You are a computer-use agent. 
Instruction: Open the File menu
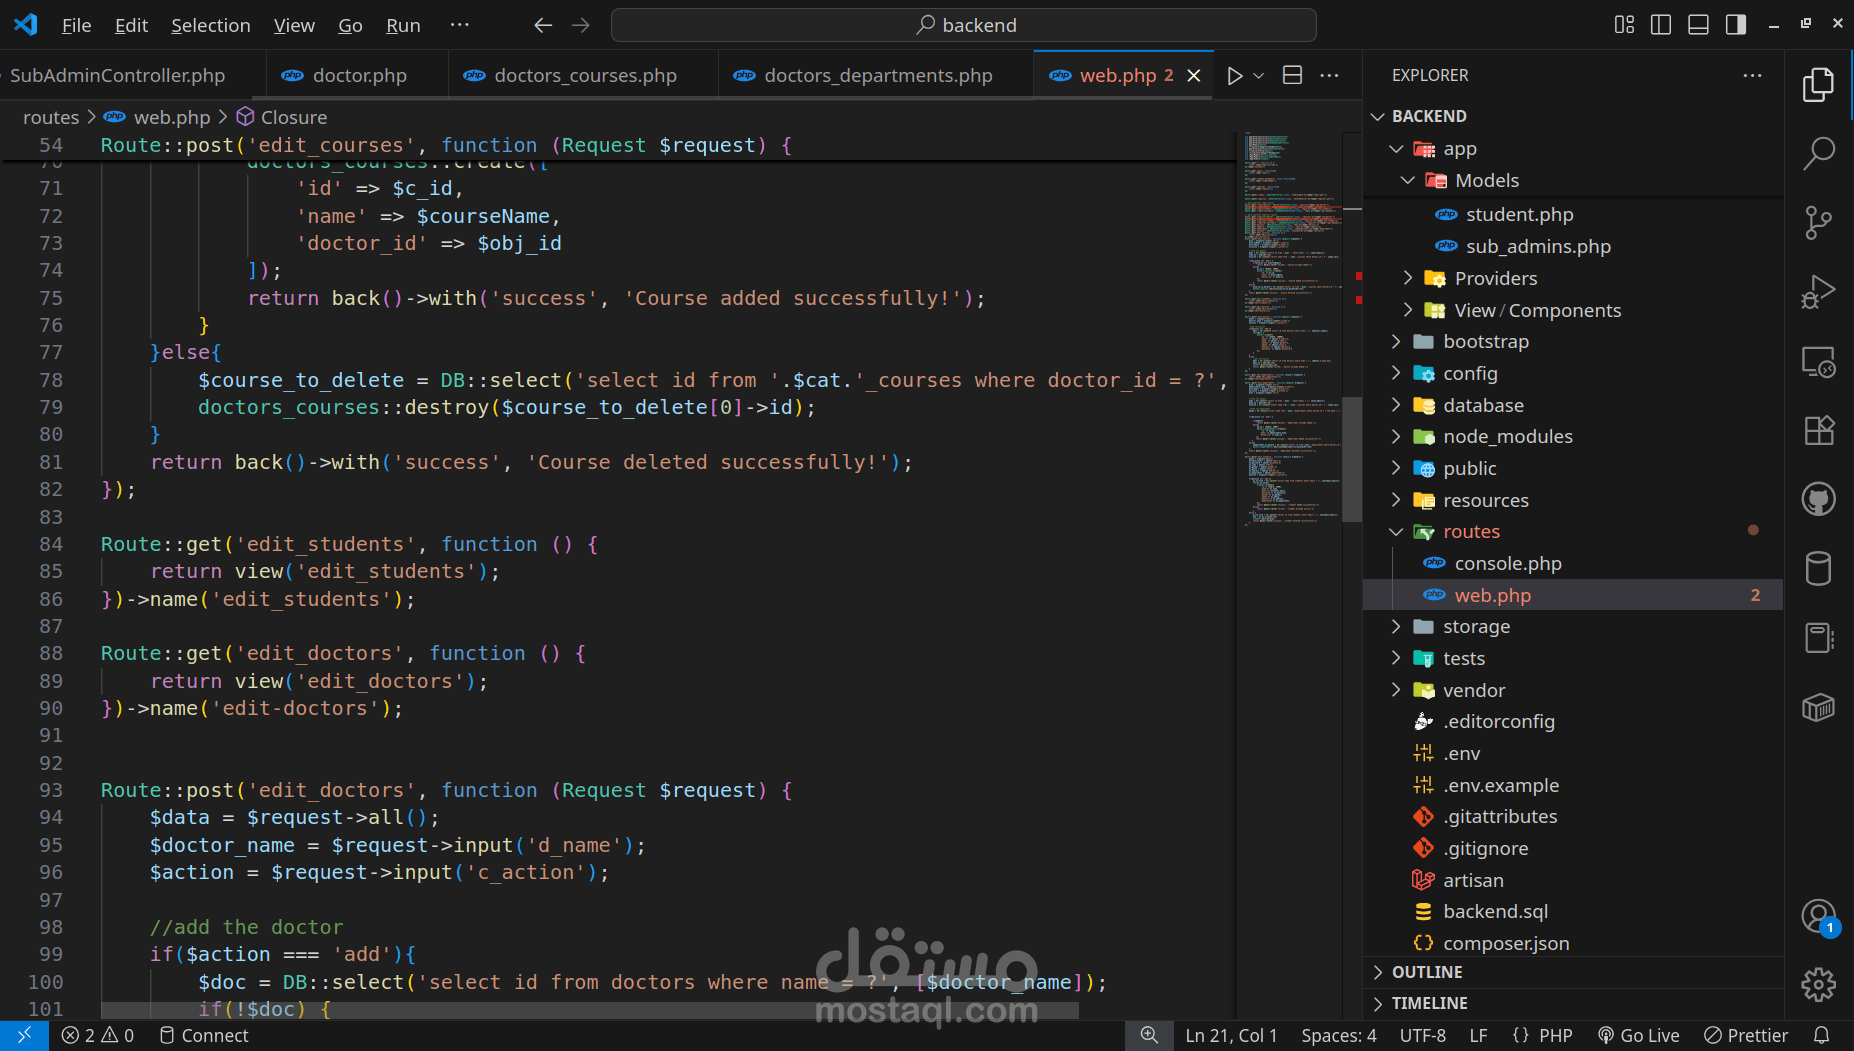click(x=76, y=25)
